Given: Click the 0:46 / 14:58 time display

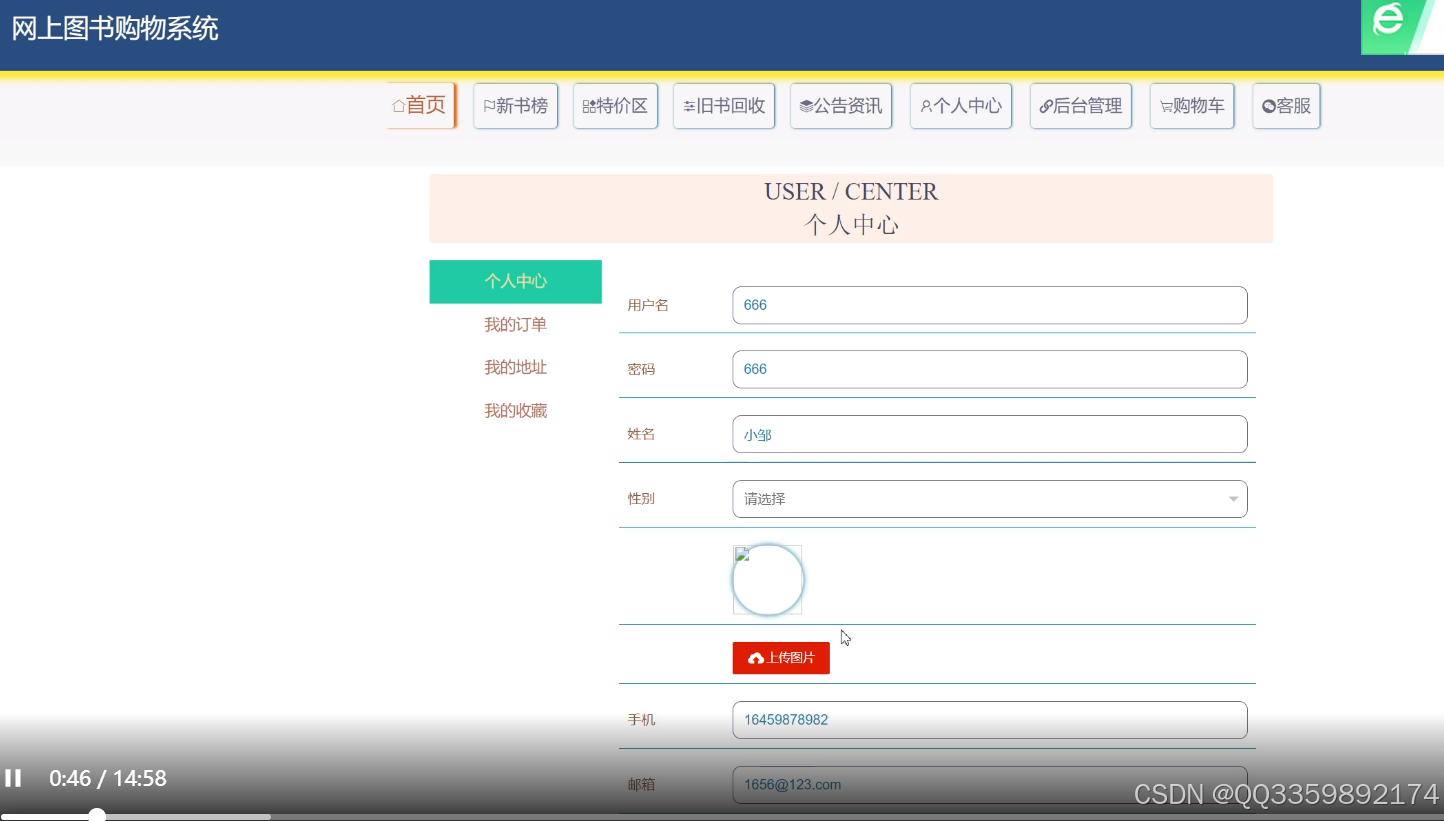Looking at the screenshot, I should coord(108,778).
